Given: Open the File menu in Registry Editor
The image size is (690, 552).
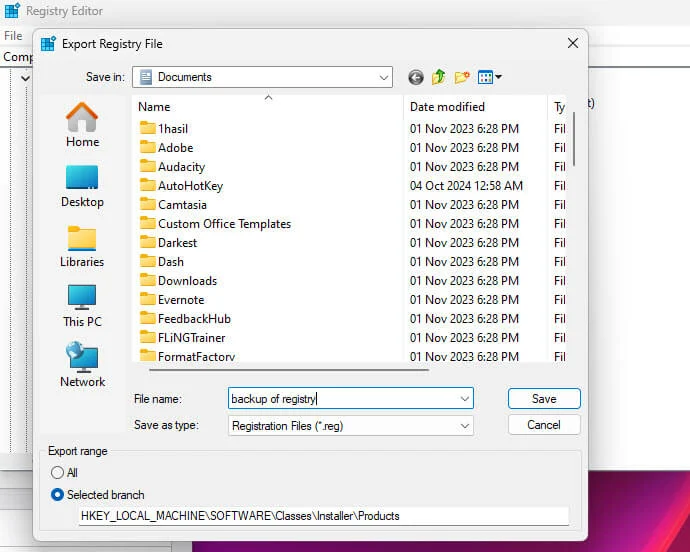Looking at the screenshot, I should [13, 36].
